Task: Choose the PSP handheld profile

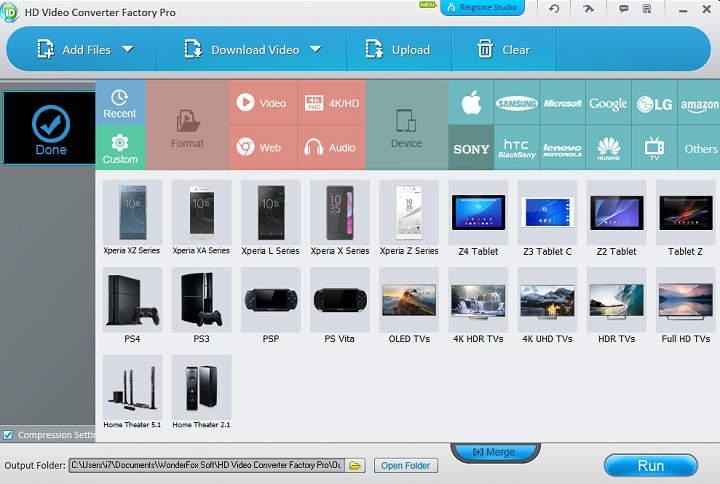Action: [x=270, y=306]
